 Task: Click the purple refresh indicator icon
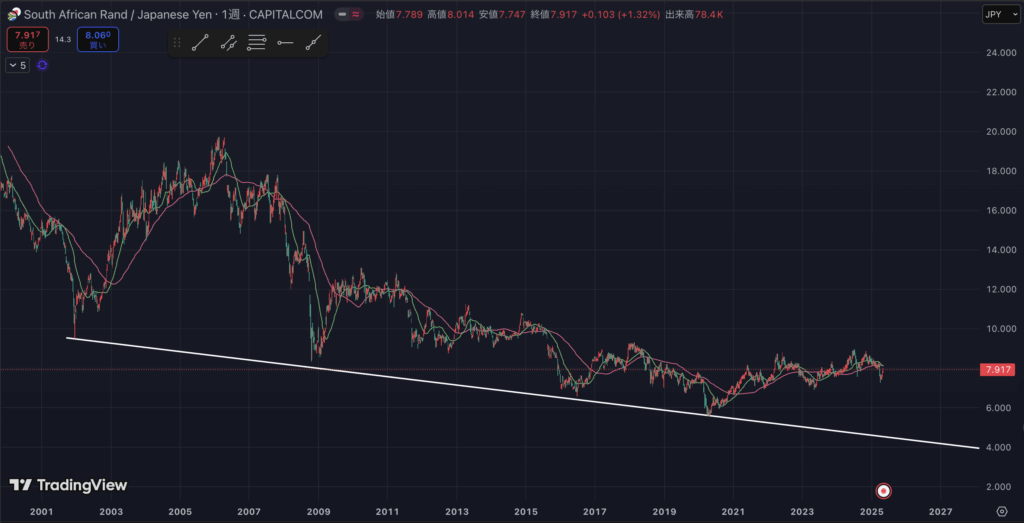pos(42,65)
